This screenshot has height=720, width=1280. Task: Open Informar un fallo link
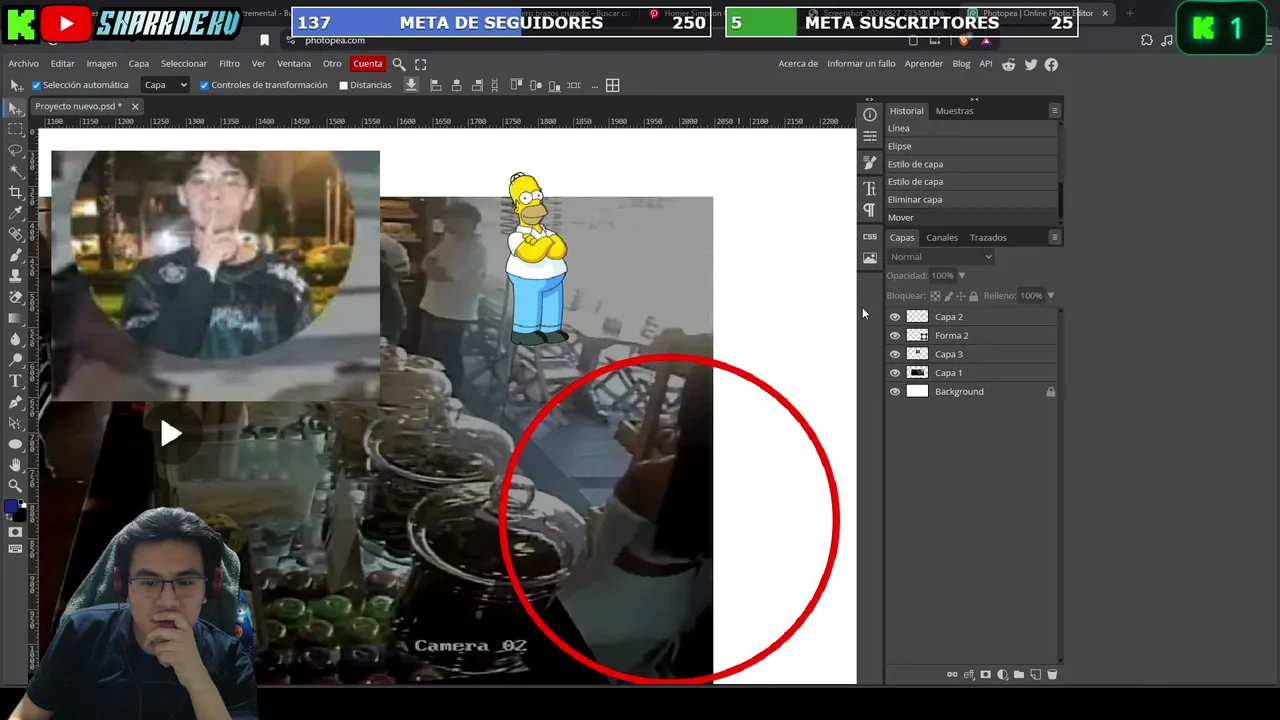coord(861,64)
